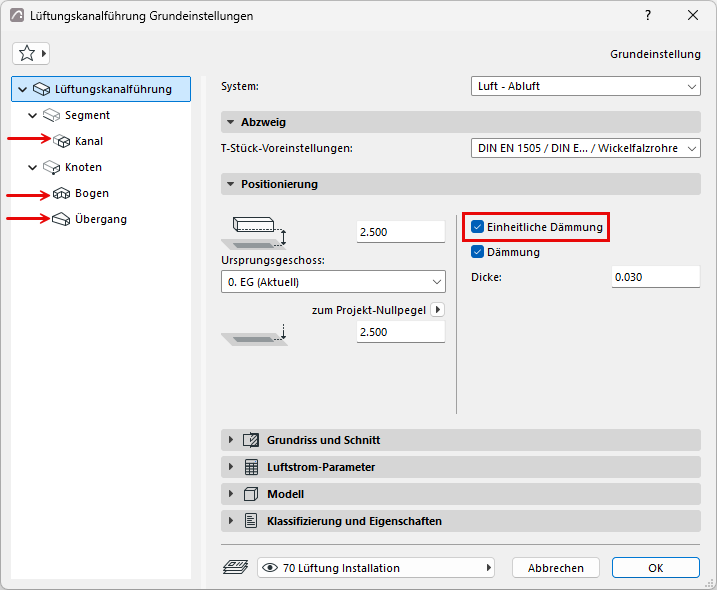Click the Abbrechen button
This screenshot has width=717, height=590.
tap(556, 568)
